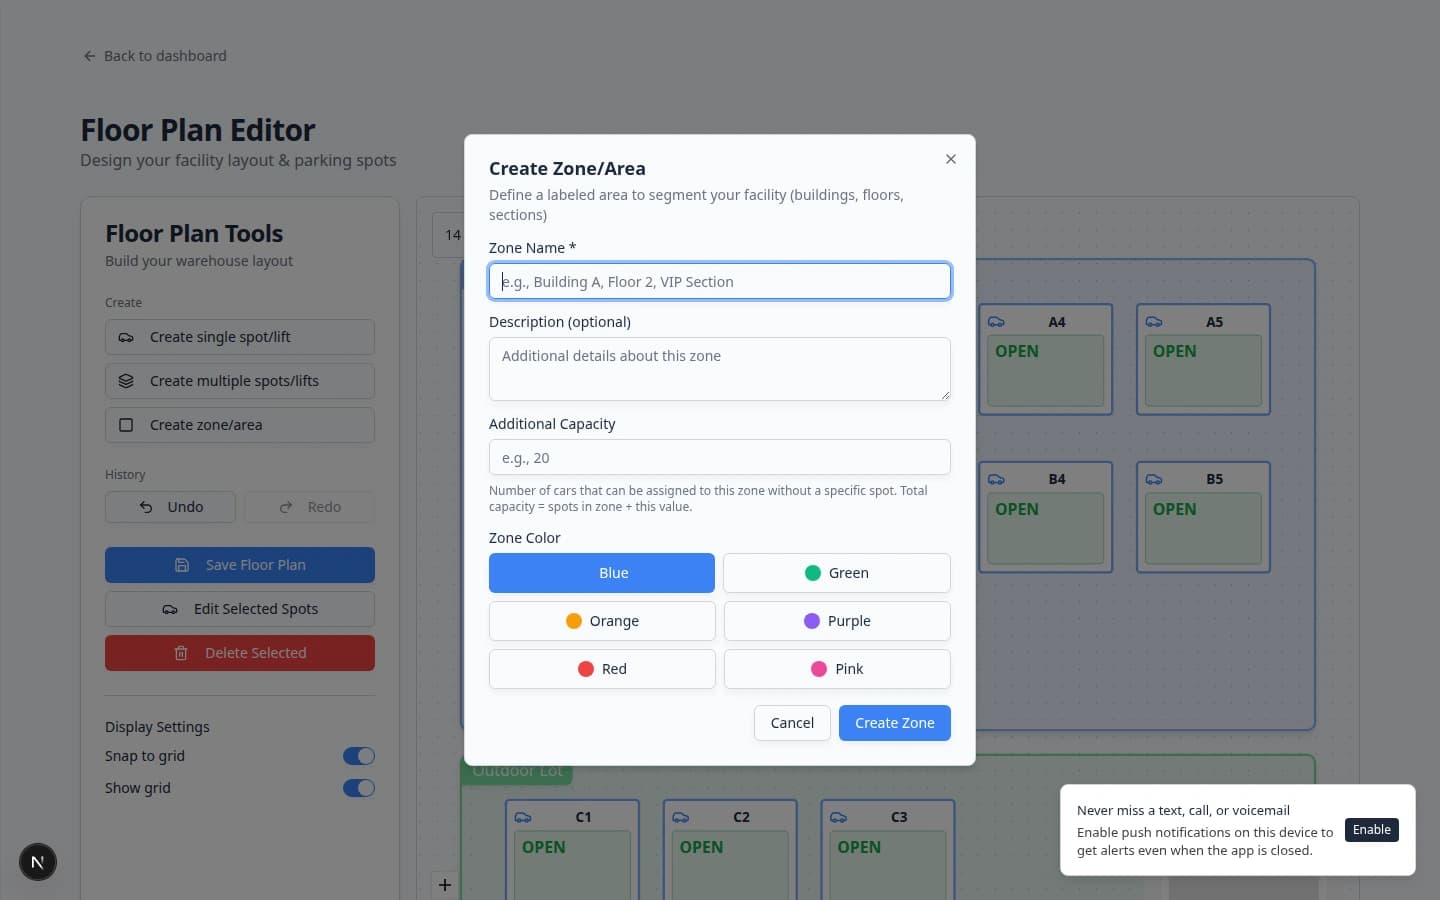This screenshot has width=1440, height=900.
Task: Click the Create Zone button
Action: coord(895,723)
